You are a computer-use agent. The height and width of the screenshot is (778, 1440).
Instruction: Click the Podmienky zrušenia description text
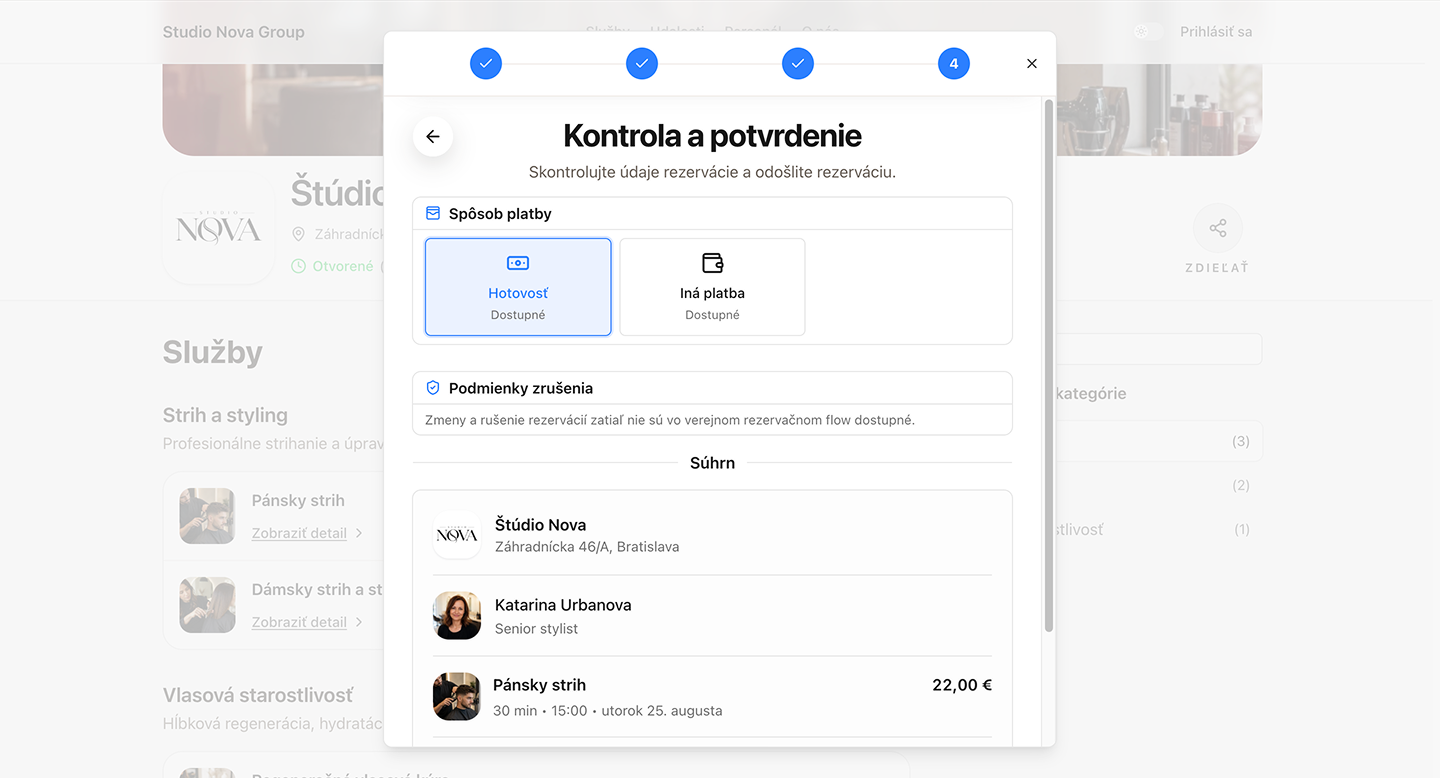pyautogui.click(x=670, y=420)
